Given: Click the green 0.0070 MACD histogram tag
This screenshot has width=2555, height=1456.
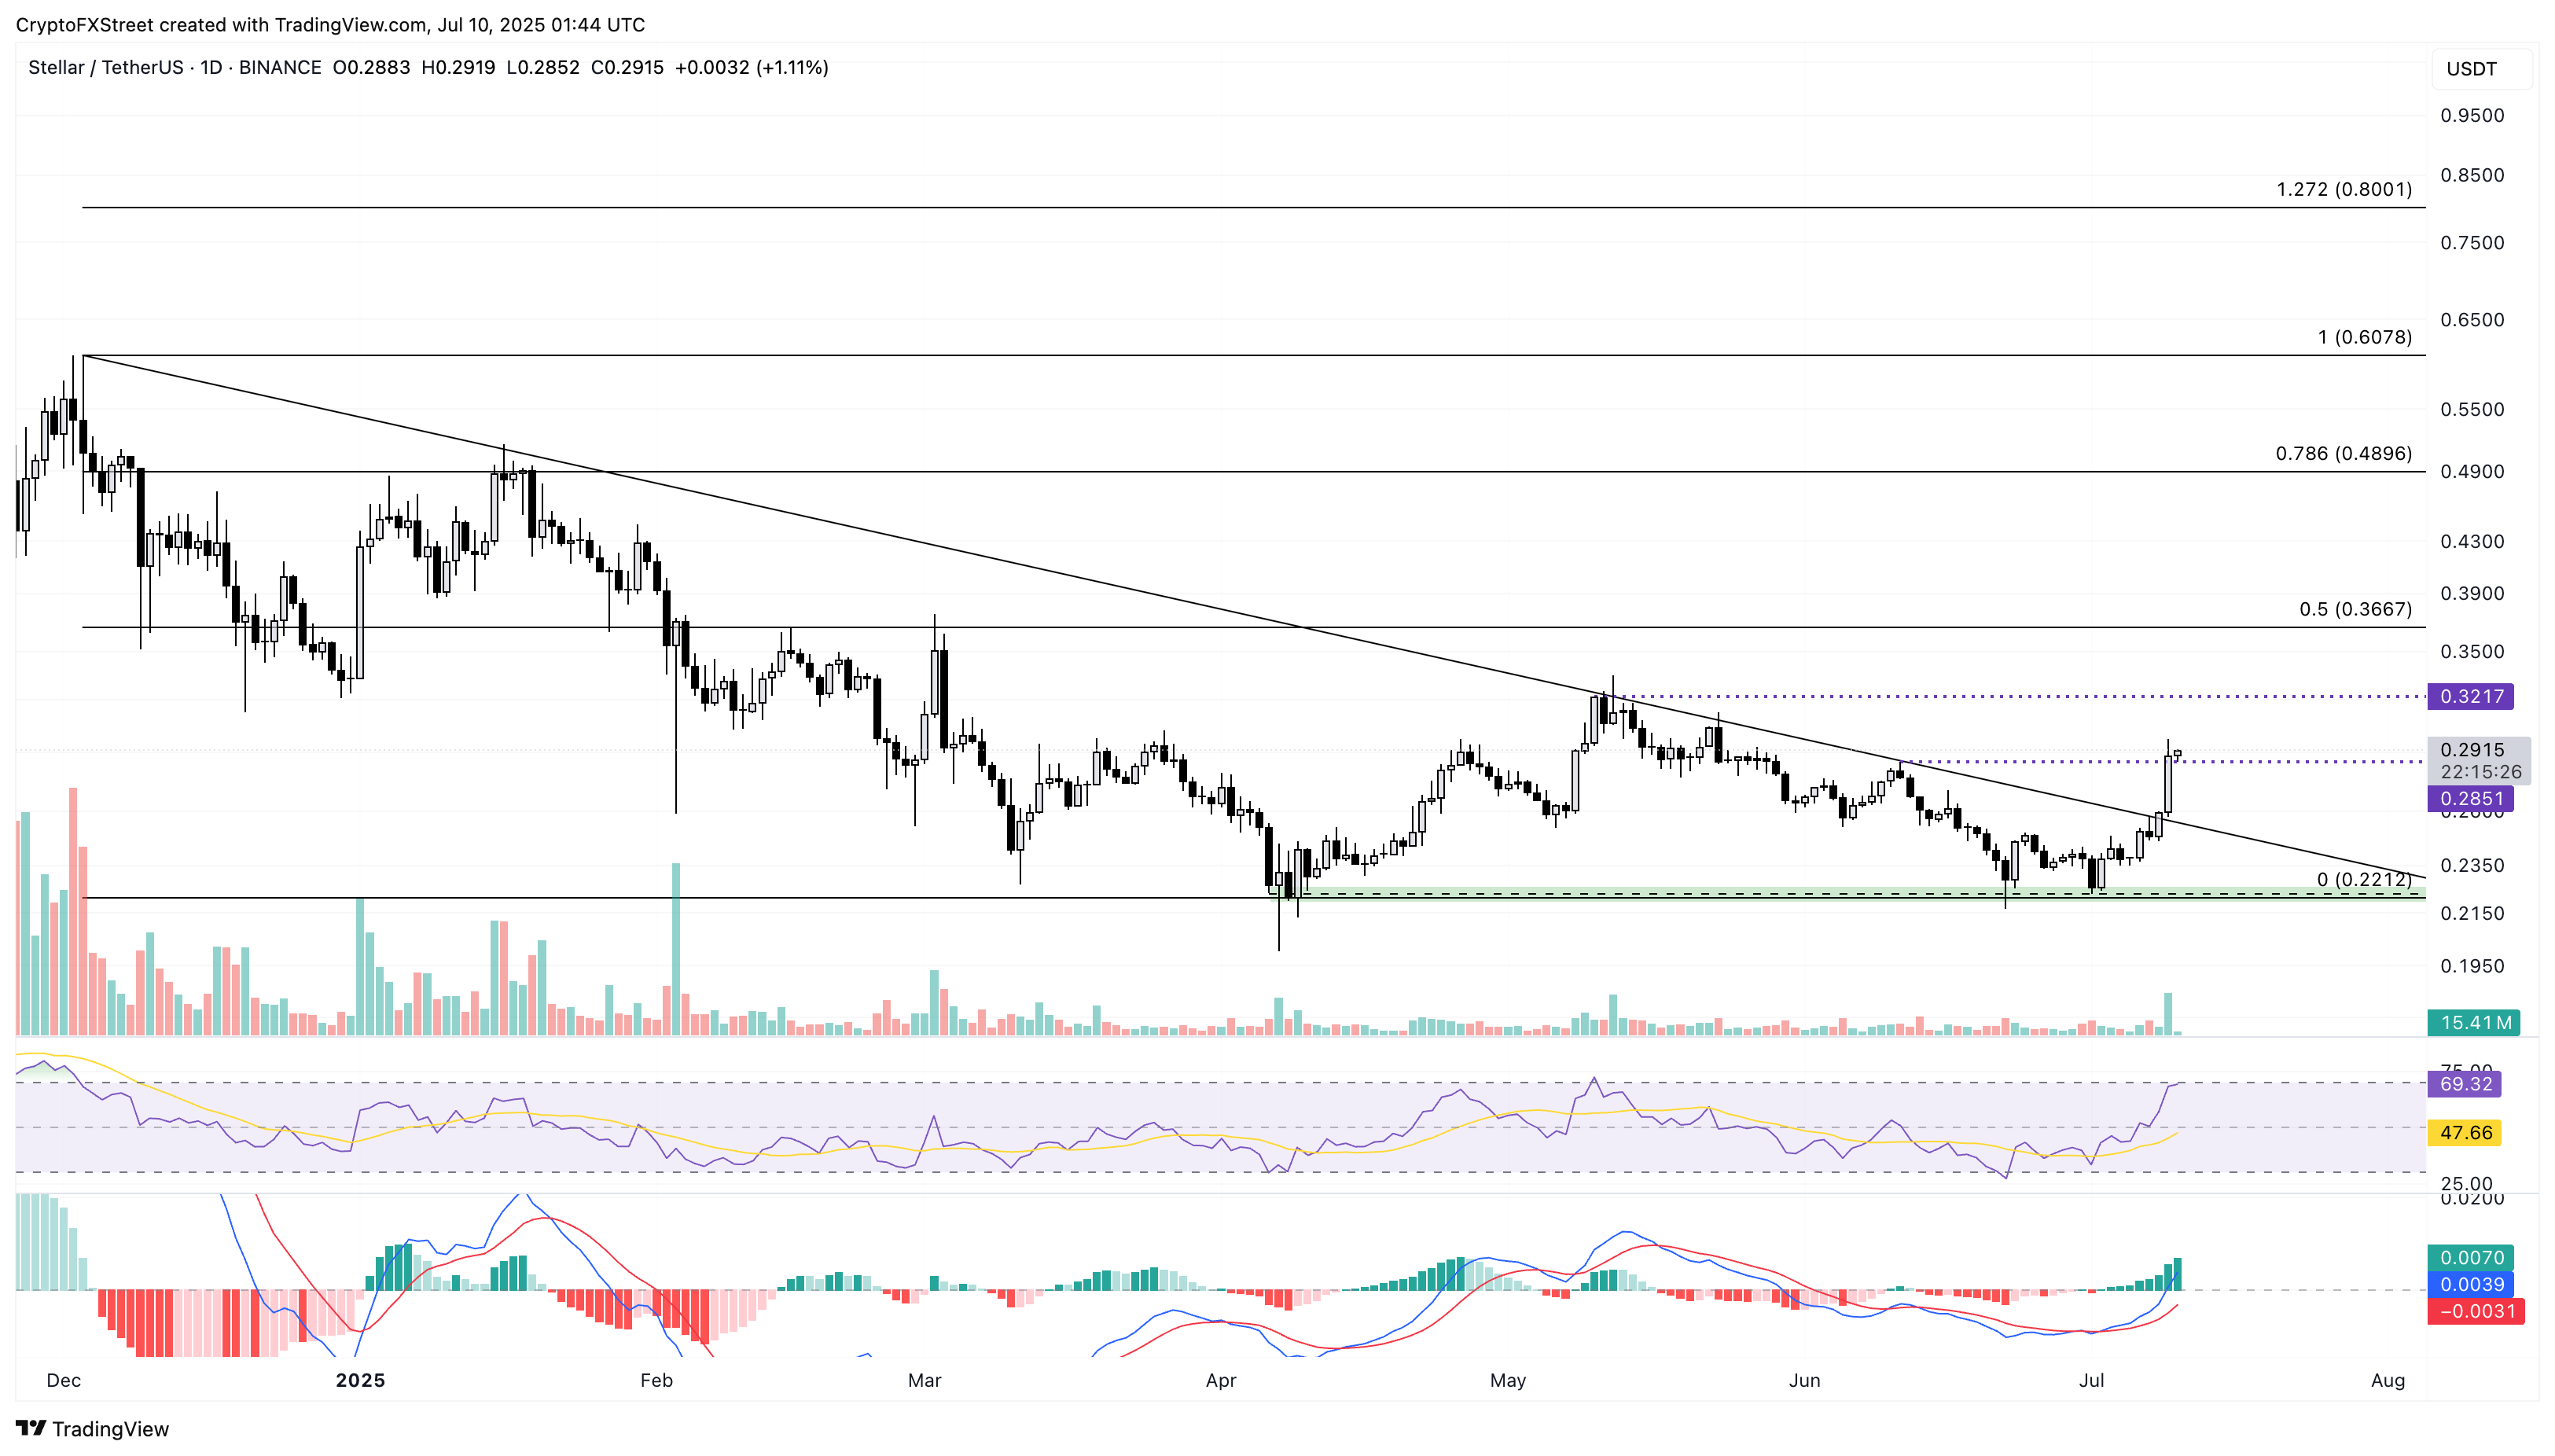Looking at the screenshot, I should click(x=2470, y=1257).
